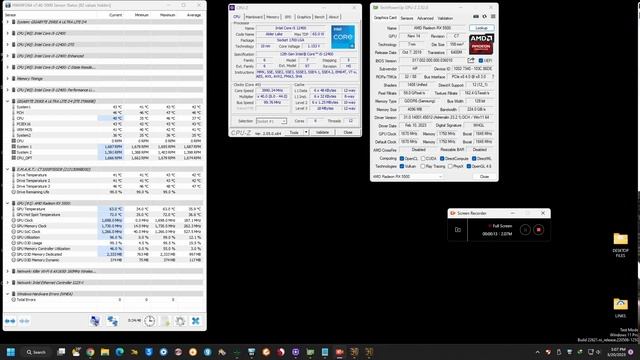
Task: Open HWiNFO sensor settings gear icon
Action: click(x=180, y=321)
